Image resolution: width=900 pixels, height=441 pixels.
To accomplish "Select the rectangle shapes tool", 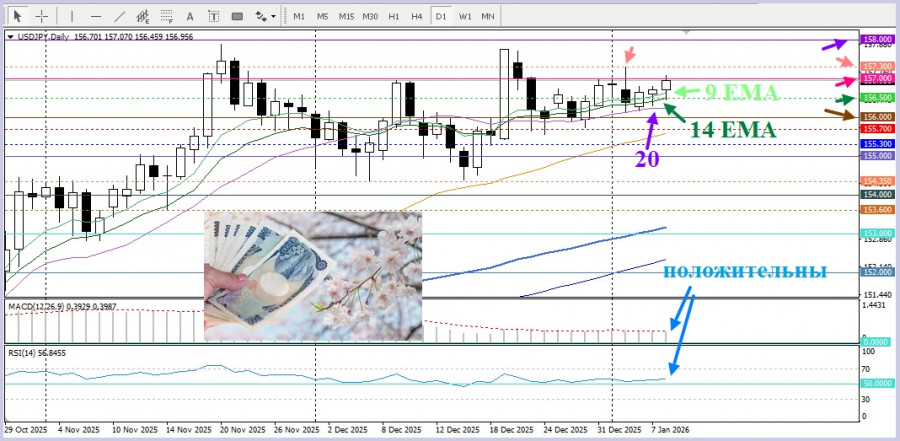I will pos(237,16).
